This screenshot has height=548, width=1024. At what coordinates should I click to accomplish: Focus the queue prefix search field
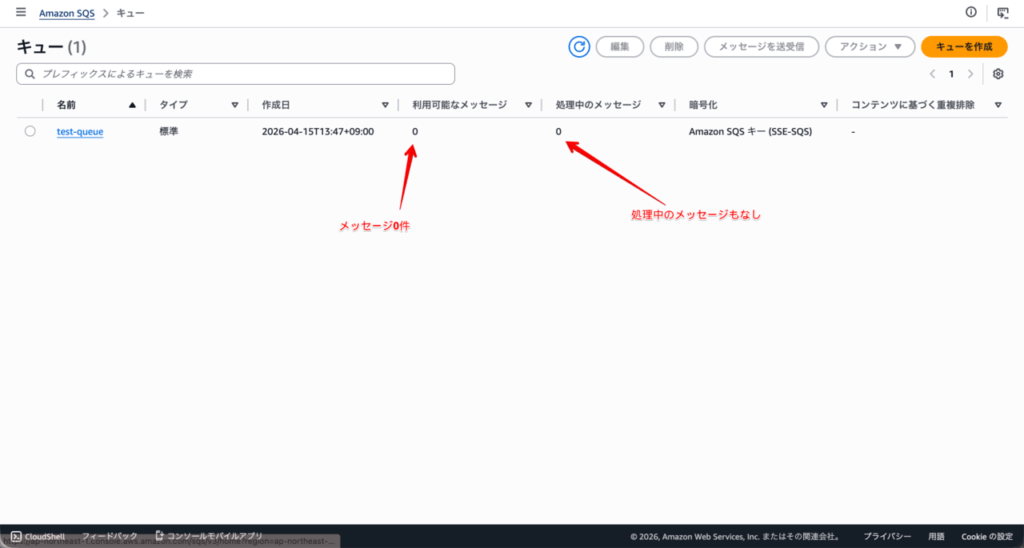point(236,74)
